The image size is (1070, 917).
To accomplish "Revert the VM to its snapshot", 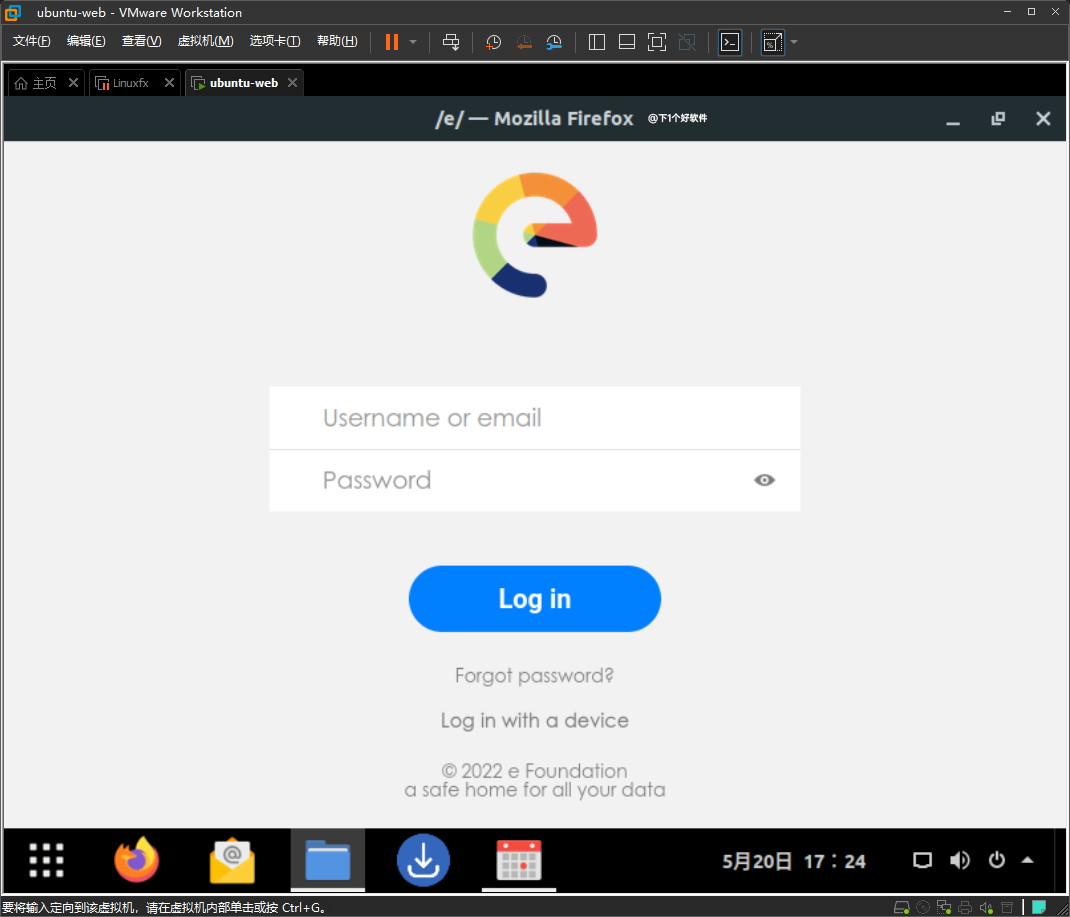I will click(523, 42).
